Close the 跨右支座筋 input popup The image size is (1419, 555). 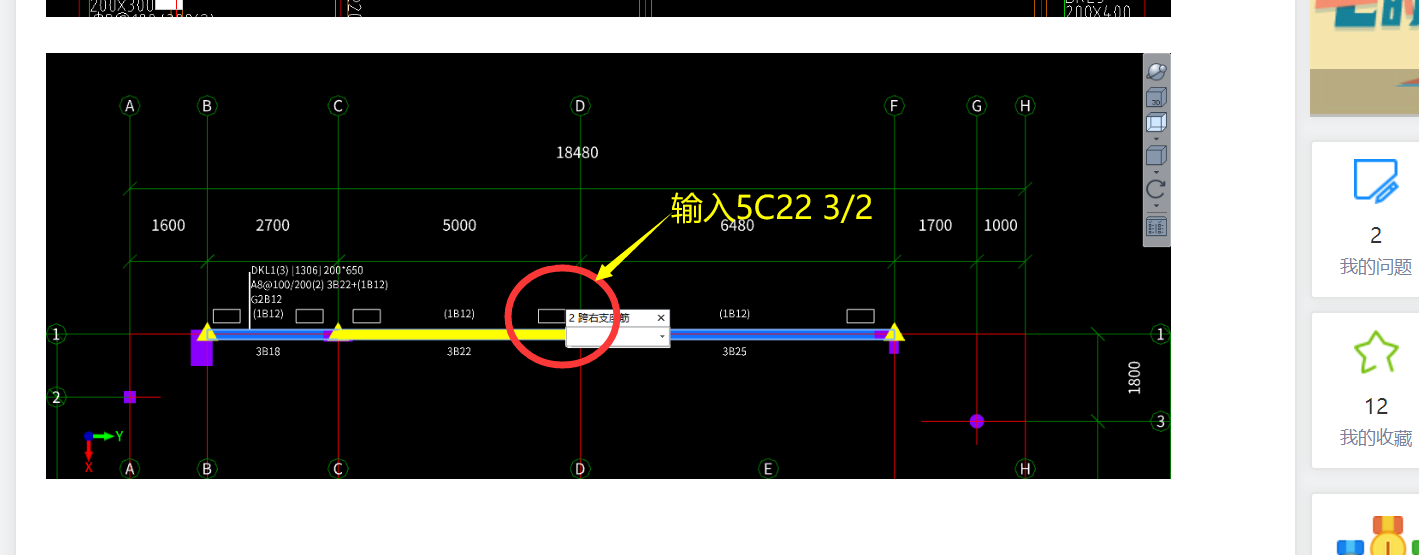[661, 318]
